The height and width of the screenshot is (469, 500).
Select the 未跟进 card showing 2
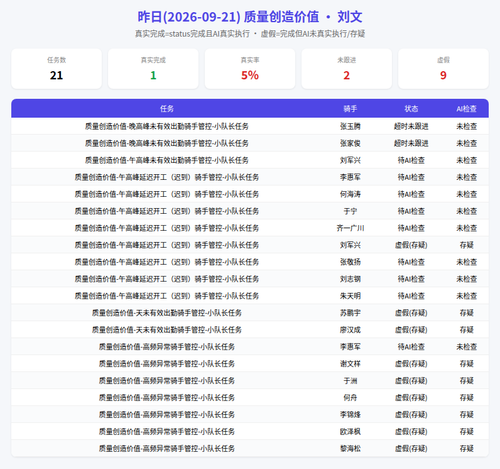point(346,69)
